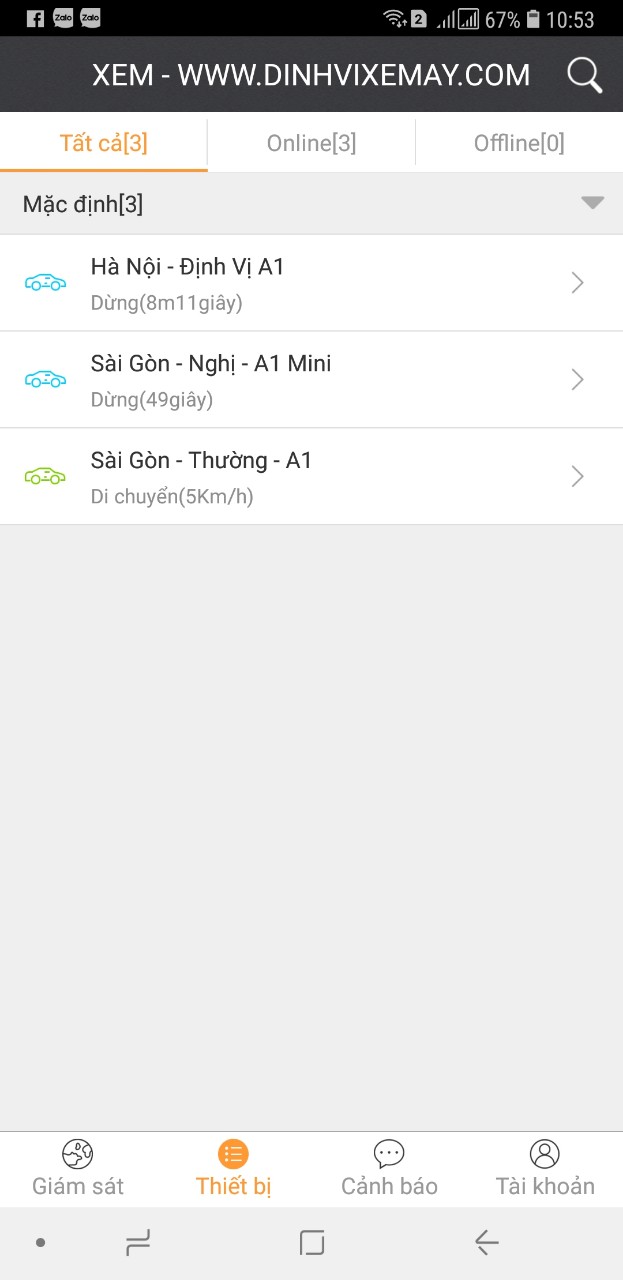Tap the green car icon for Sài Gòn - Thường
623x1280 pixels.
[x=45, y=476]
